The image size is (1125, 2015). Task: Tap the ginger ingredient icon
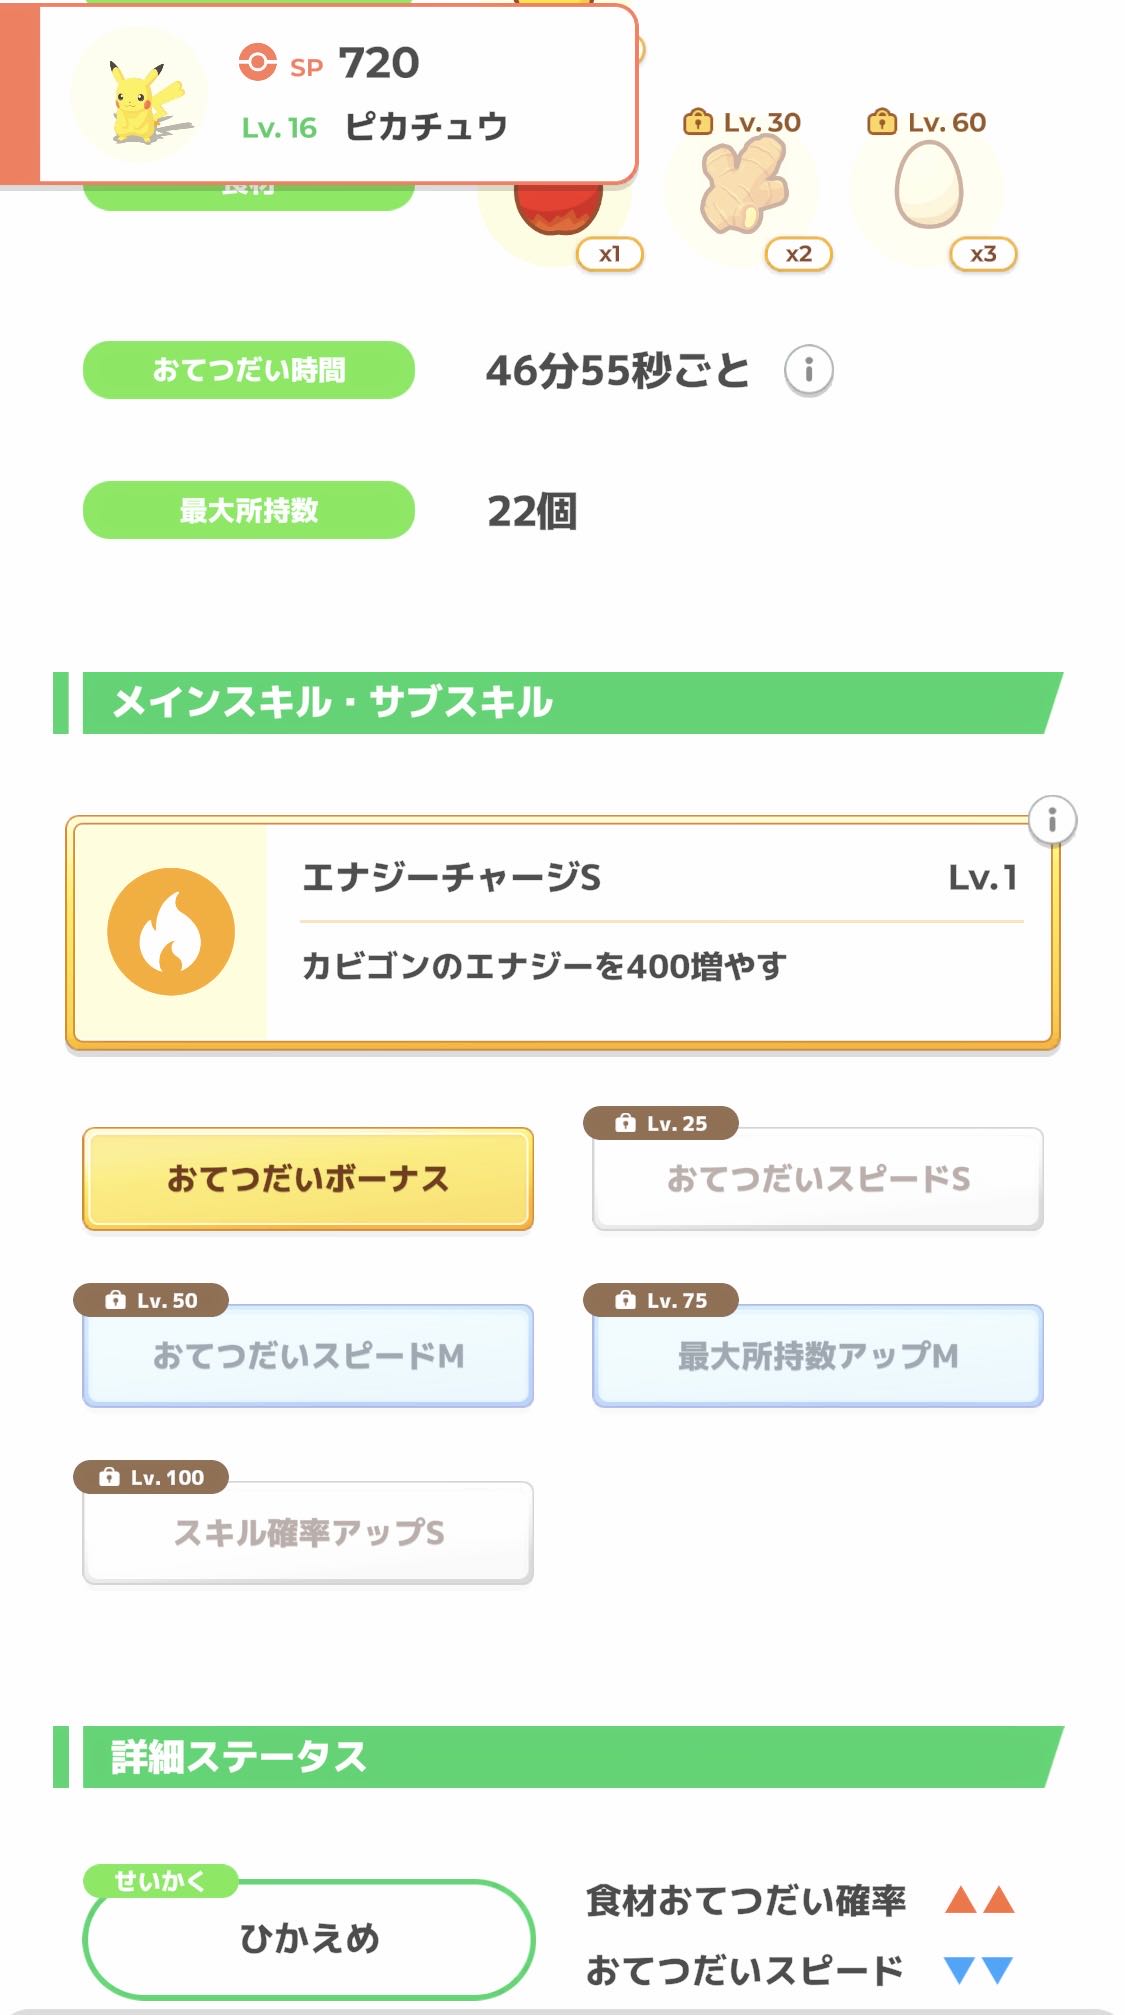(x=744, y=187)
